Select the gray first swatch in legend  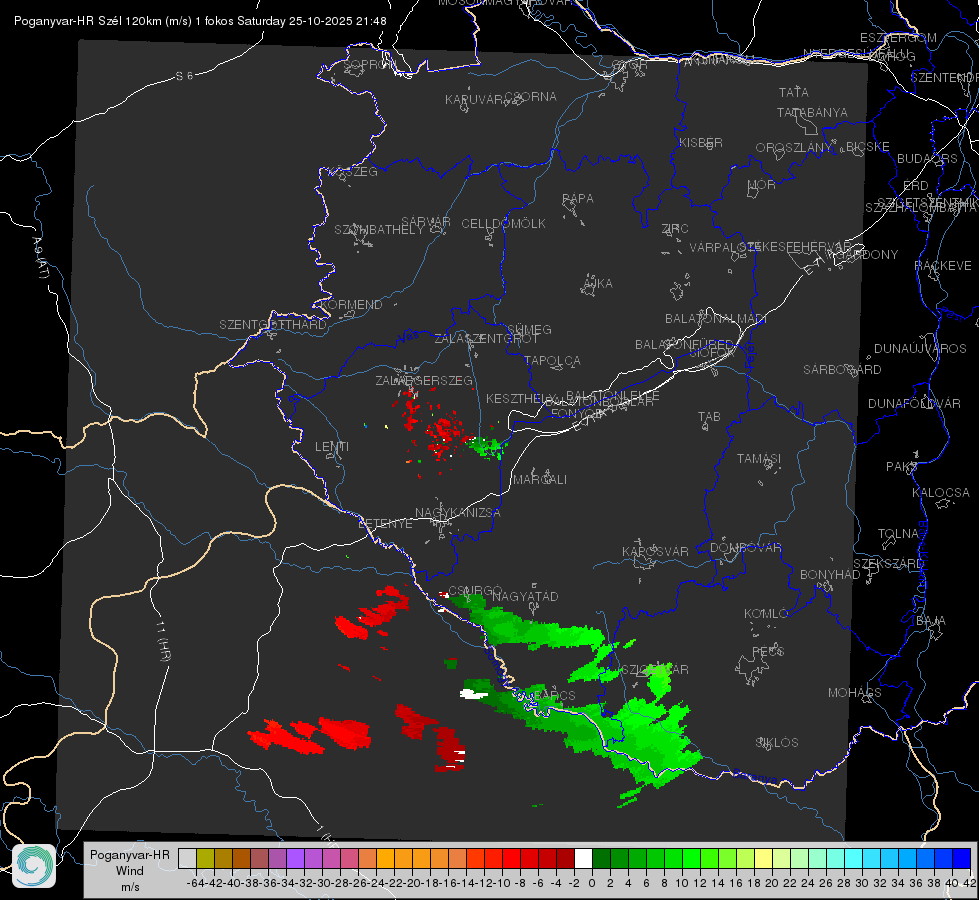click(187, 859)
